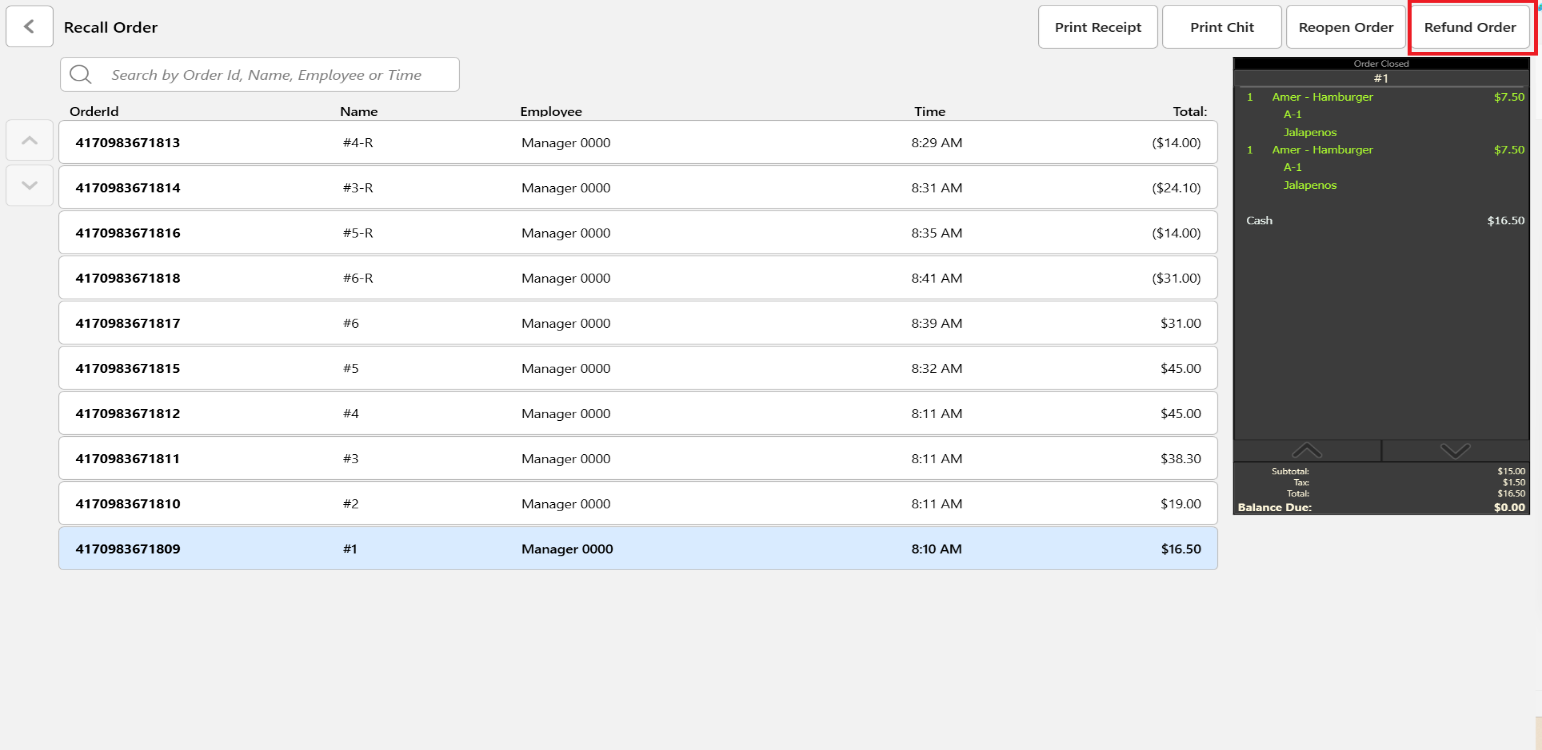Select order 4170983671818 row
The image size is (1542, 750).
pos(638,277)
